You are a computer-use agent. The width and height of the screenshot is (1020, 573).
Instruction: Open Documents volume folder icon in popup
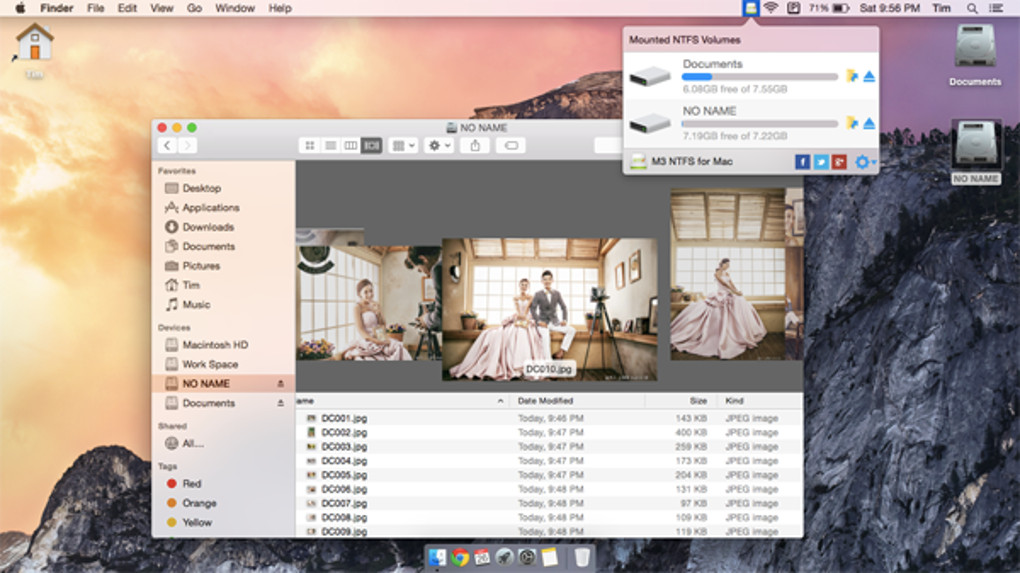click(852, 76)
